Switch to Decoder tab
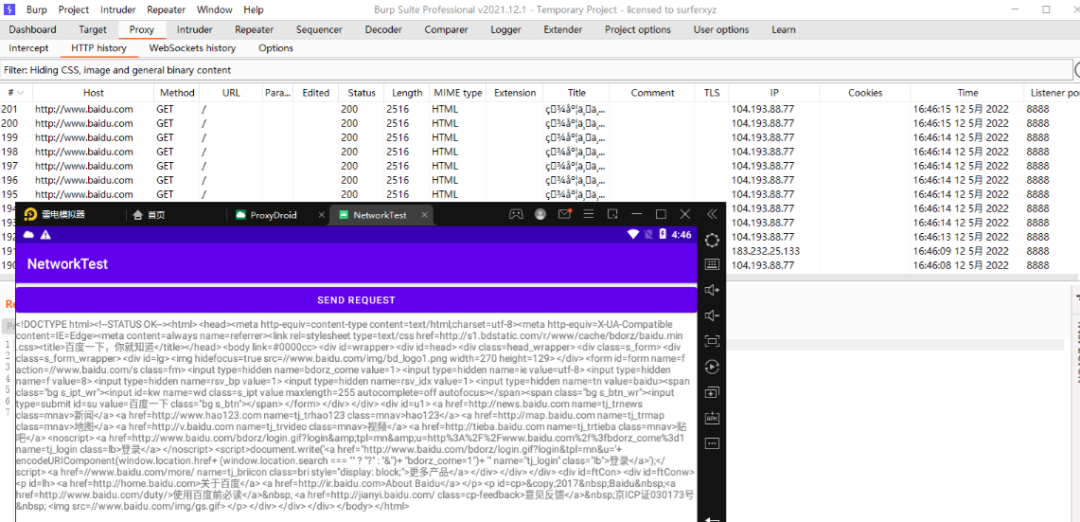 (x=383, y=30)
